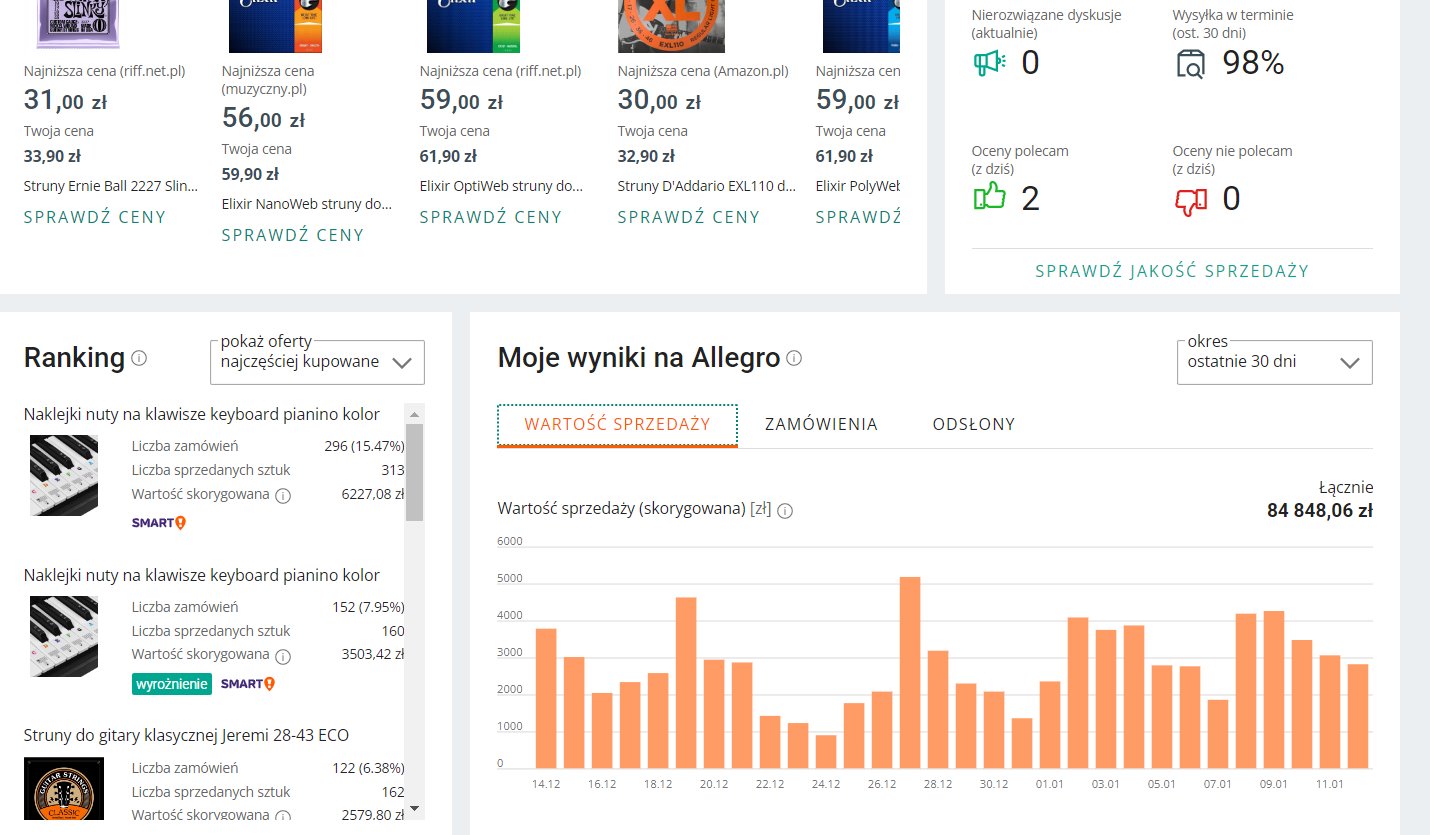Viewport: 1430px width, 835px height.
Task: Click info icon by first Wartość skorygowana
Action: 283,496
